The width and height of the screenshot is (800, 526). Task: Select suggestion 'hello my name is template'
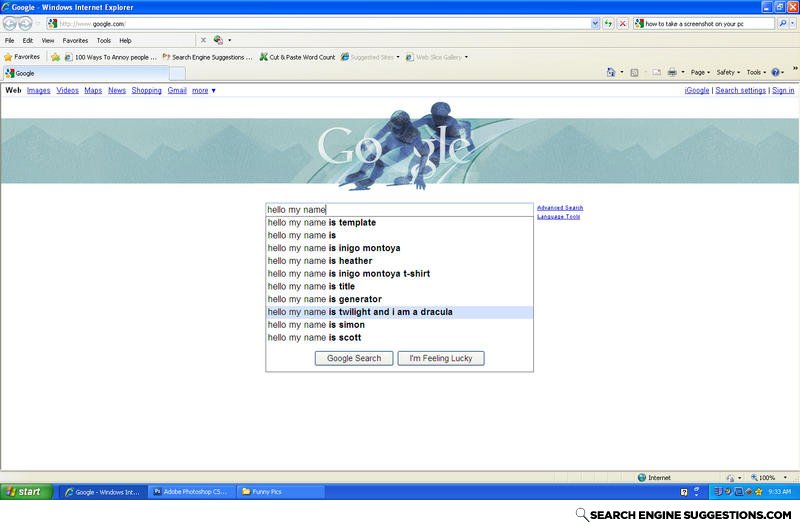(x=399, y=222)
